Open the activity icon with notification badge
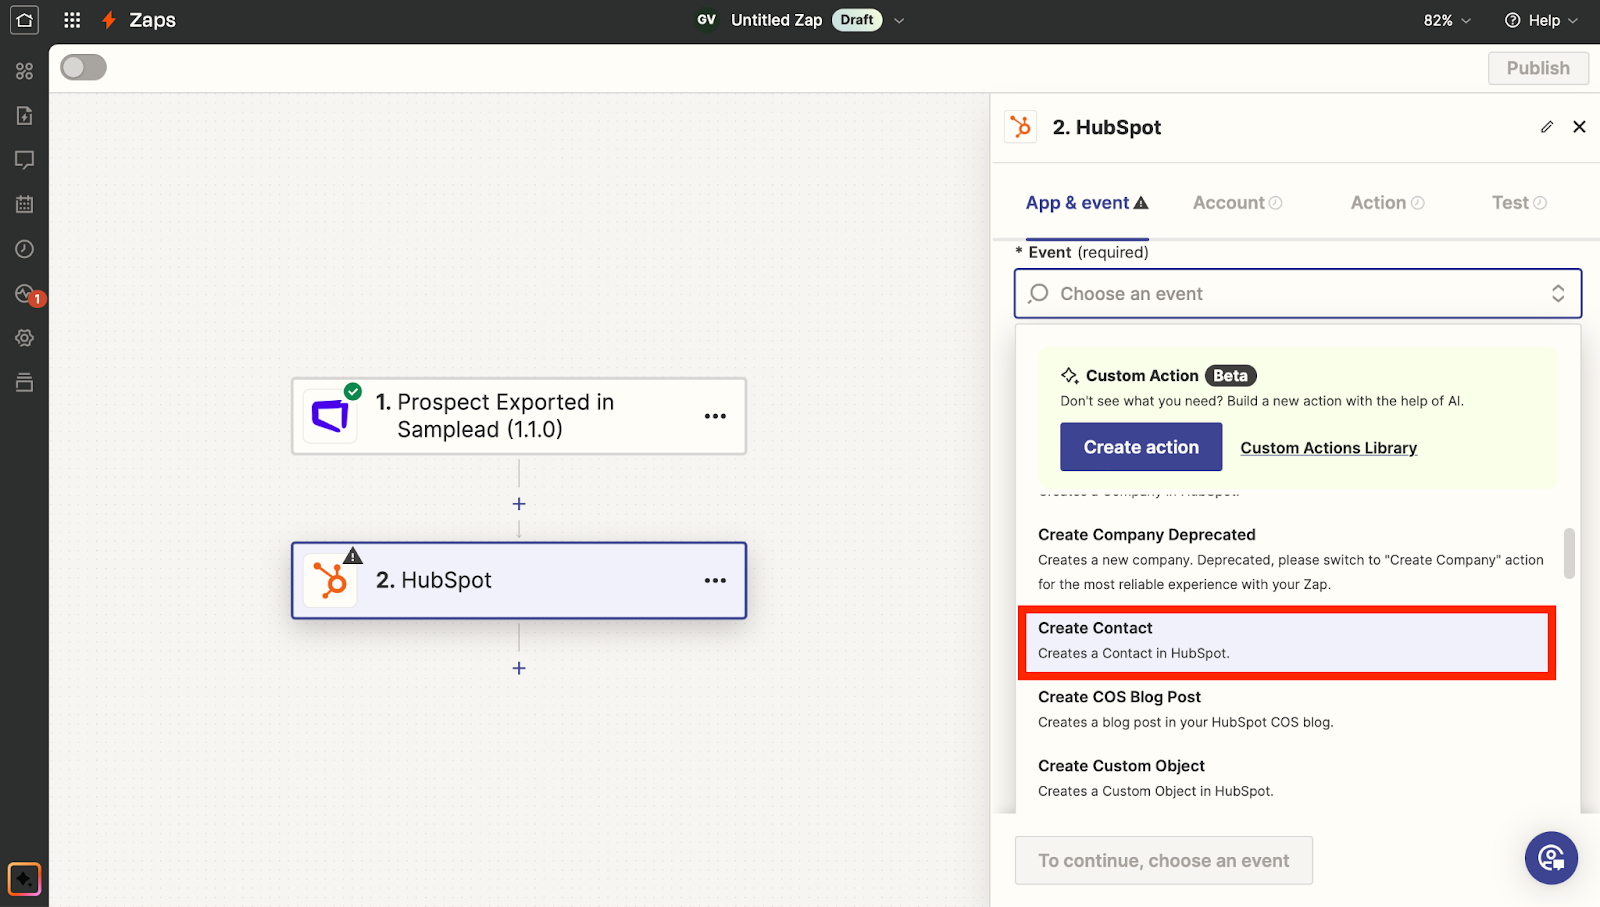The height and width of the screenshot is (907, 1600). (x=28, y=294)
